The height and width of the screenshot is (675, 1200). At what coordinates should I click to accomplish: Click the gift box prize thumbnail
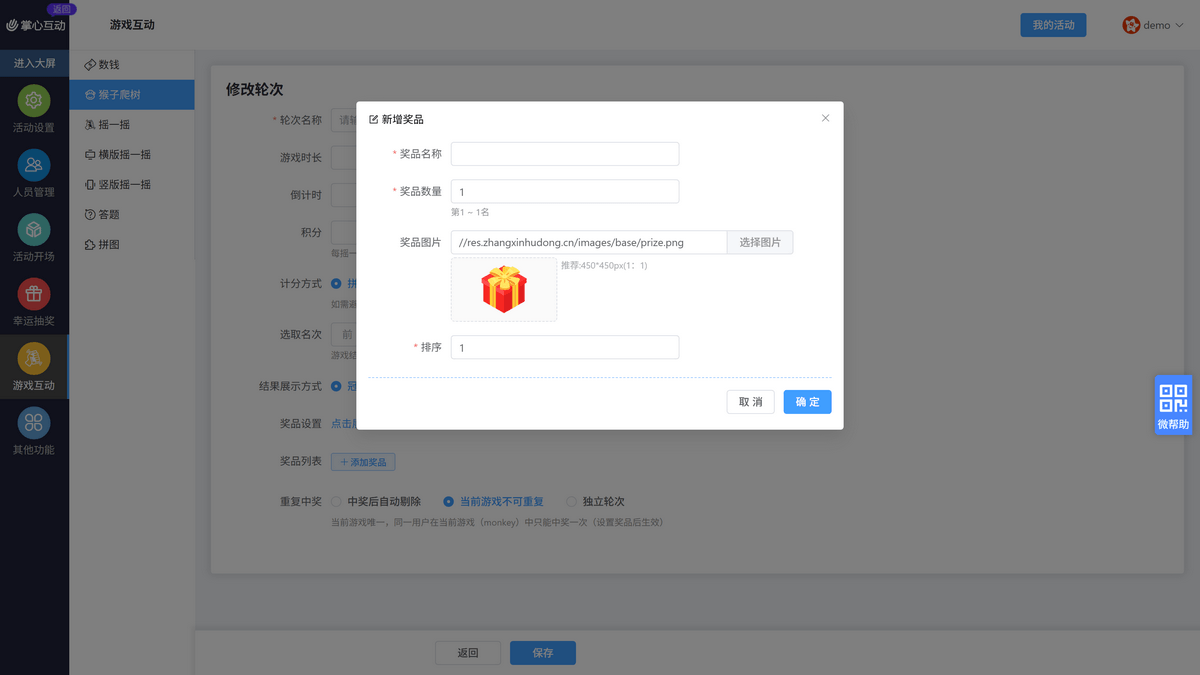pyautogui.click(x=504, y=289)
